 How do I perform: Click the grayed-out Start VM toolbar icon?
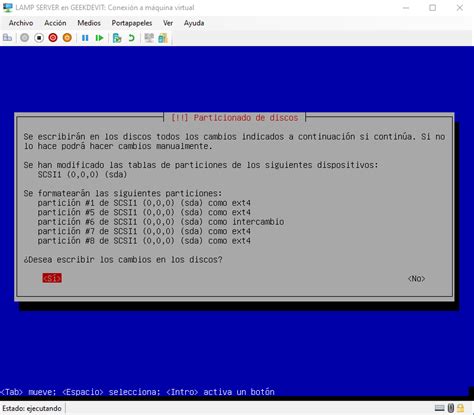24,38
